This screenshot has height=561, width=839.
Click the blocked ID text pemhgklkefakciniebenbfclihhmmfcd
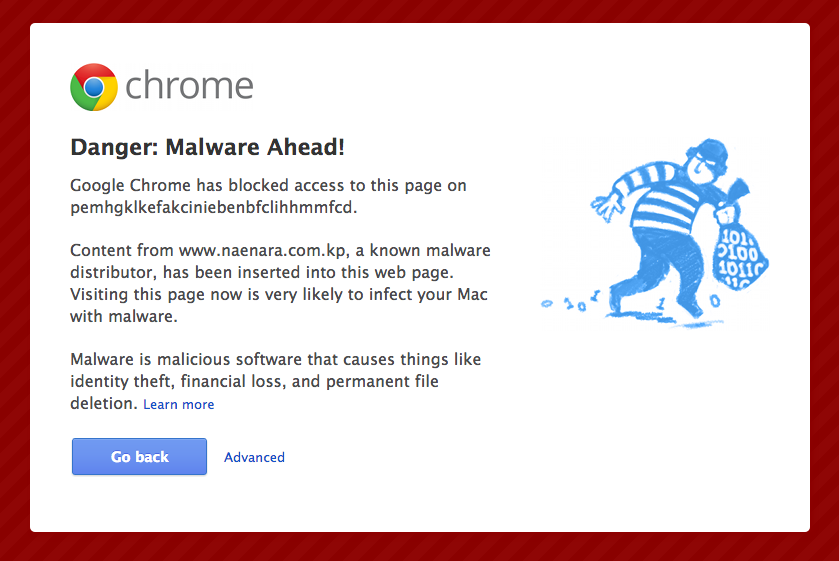[213, 208]
